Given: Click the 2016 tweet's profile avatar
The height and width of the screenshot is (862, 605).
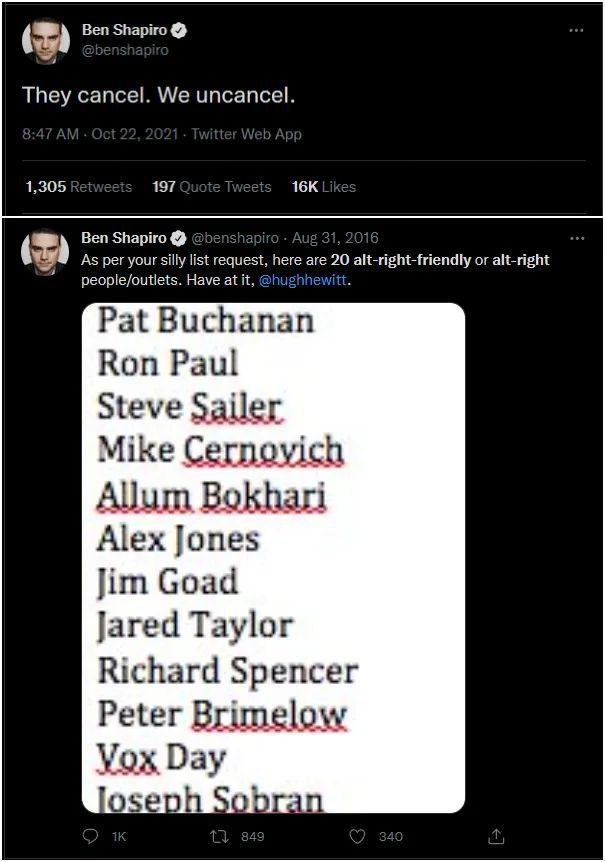Looking at the screenshot, I should click(x=46, y=253).
